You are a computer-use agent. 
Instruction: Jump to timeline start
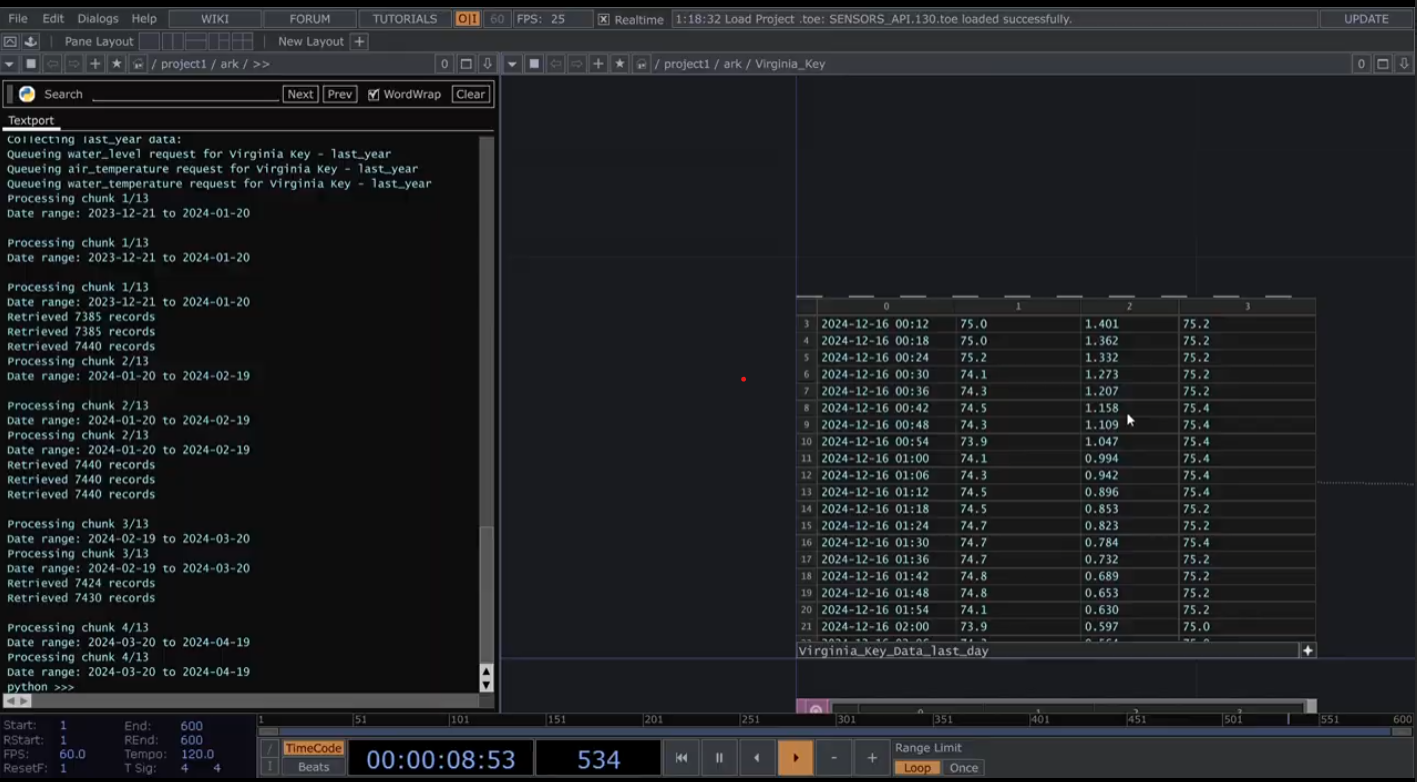[681, 758]
